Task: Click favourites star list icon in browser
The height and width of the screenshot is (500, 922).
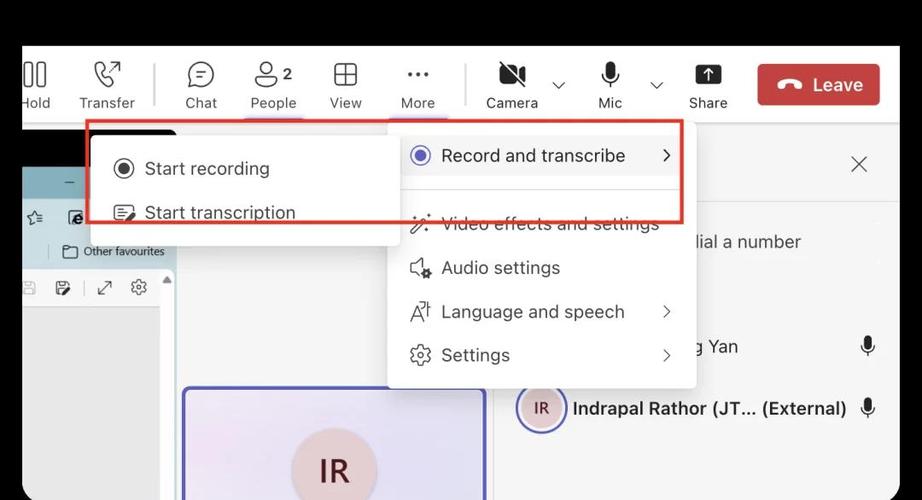Action: point(35,218)
